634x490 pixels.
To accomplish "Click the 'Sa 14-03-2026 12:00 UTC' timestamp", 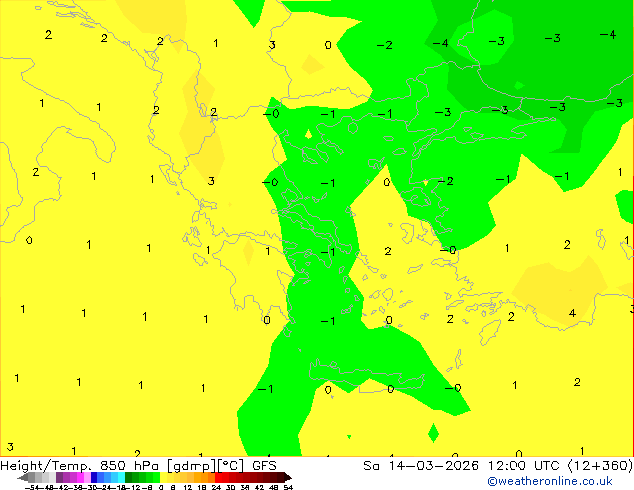I will pyautogui.click(x=464, y=466).
